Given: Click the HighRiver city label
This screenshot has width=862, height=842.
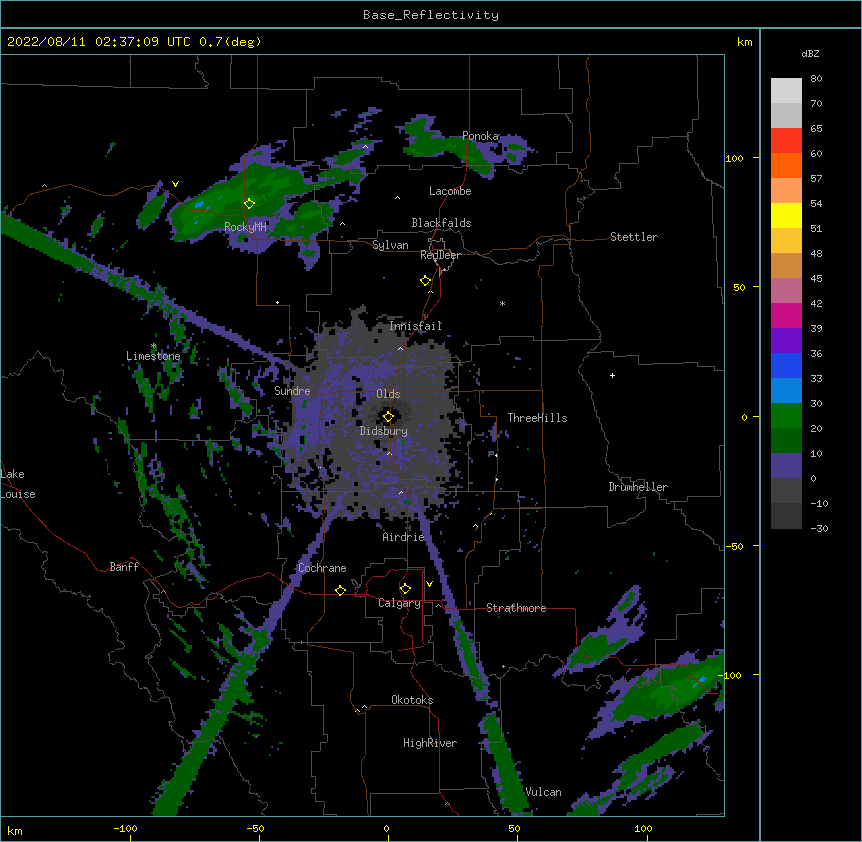Looking at the screenshot, I should click(x=430, y=743).
